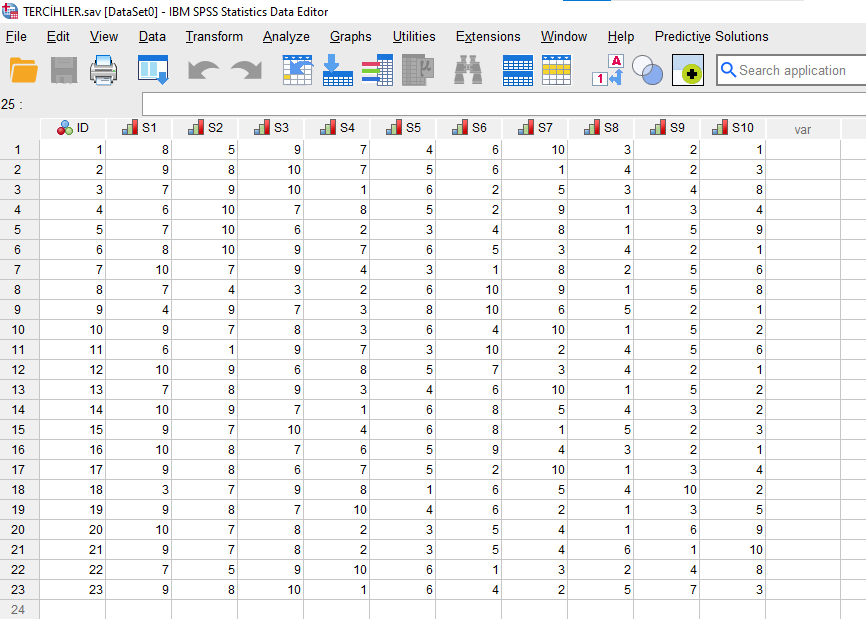Click the Print icon in toolbar

coord(105,70)
